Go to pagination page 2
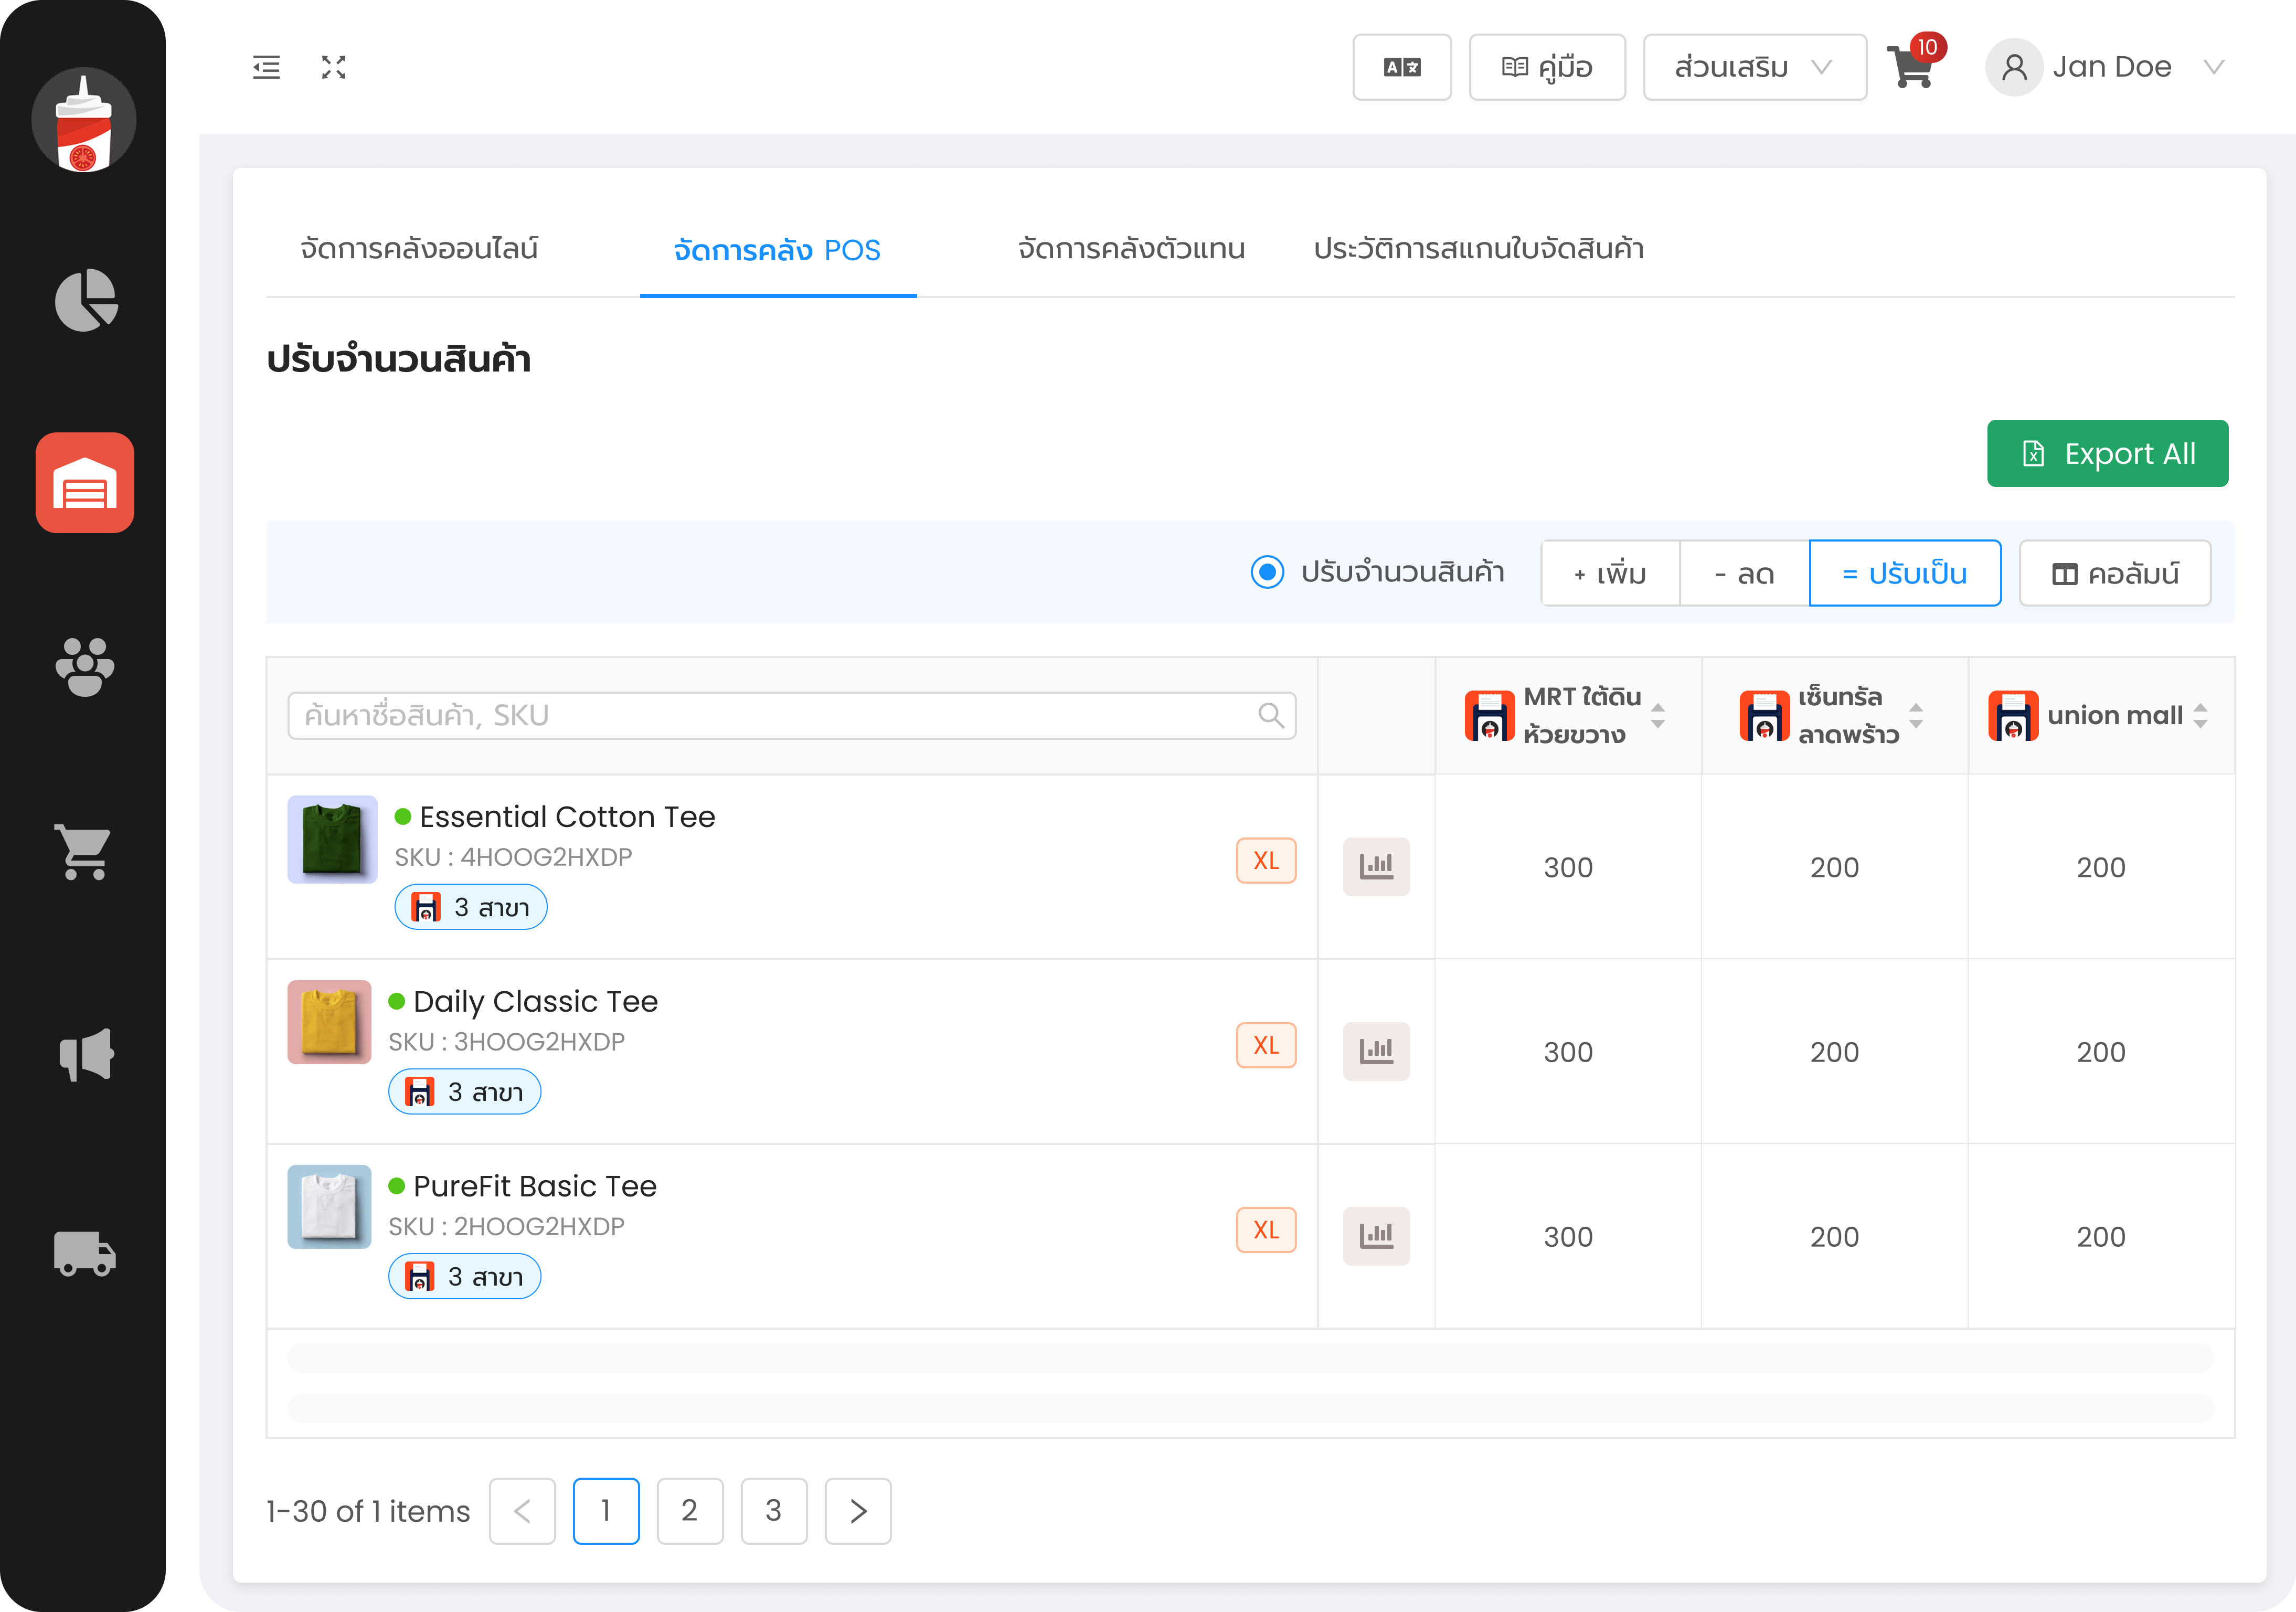This screenshot has height=1612, width=2296. (689, 1510)
